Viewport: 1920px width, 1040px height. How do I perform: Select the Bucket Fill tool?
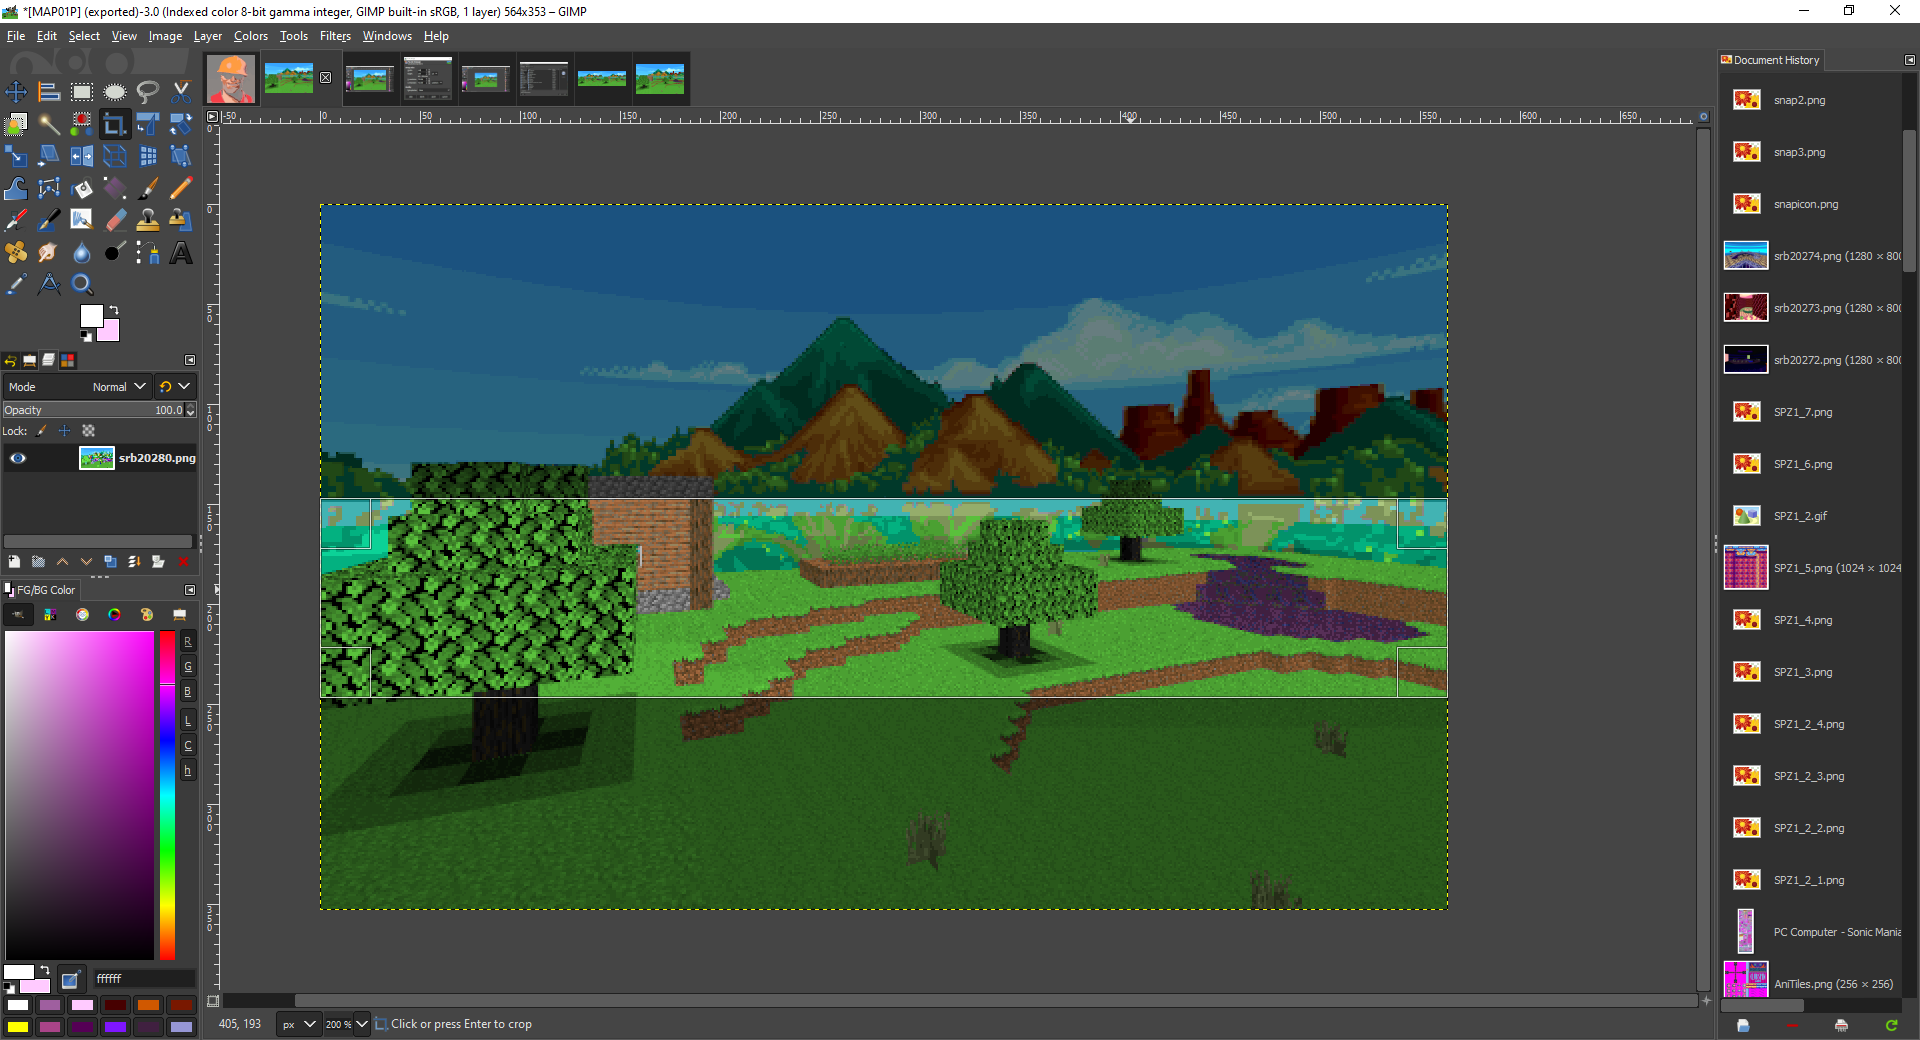pyautogui.click(x=82, y=188)
